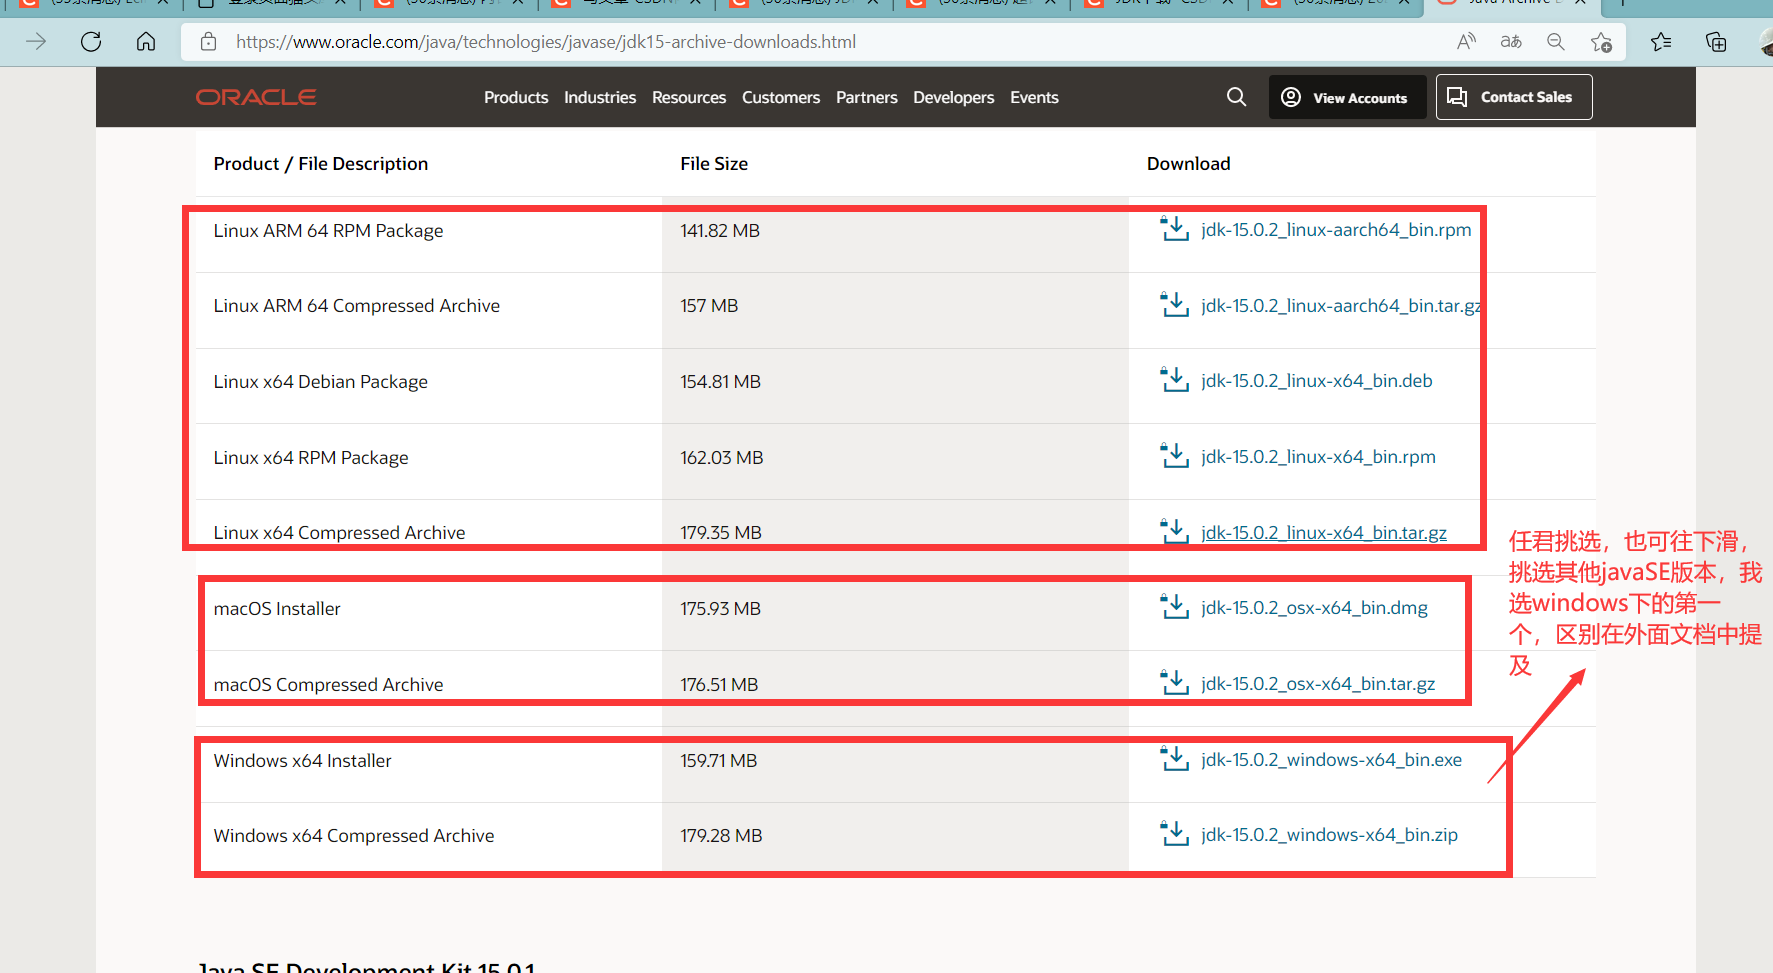This screenshot has height=973, width=1773.
Task: Open the jdk-15.0.2_linux-x64_bin.tar.gz download link
Action: [1323, 531]
